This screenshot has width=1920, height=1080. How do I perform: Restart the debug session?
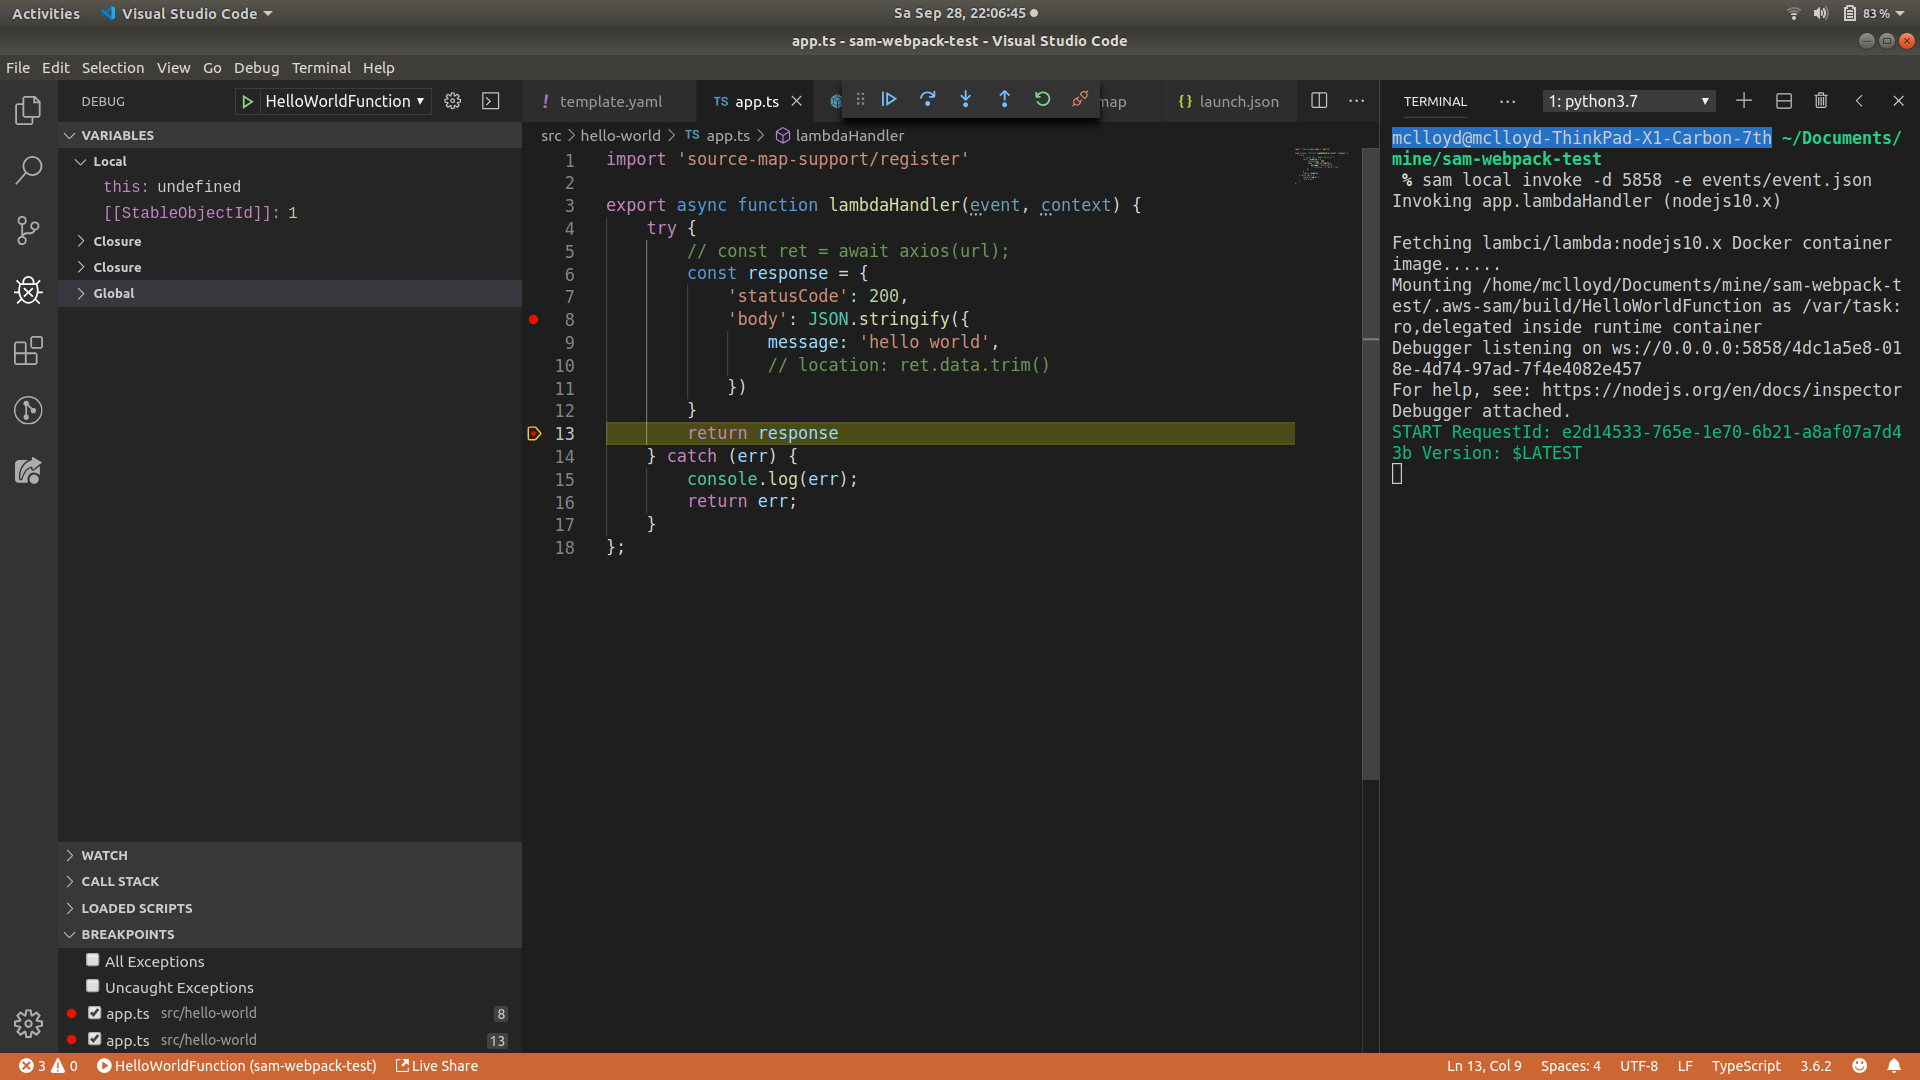click(x=1043, y=100)
